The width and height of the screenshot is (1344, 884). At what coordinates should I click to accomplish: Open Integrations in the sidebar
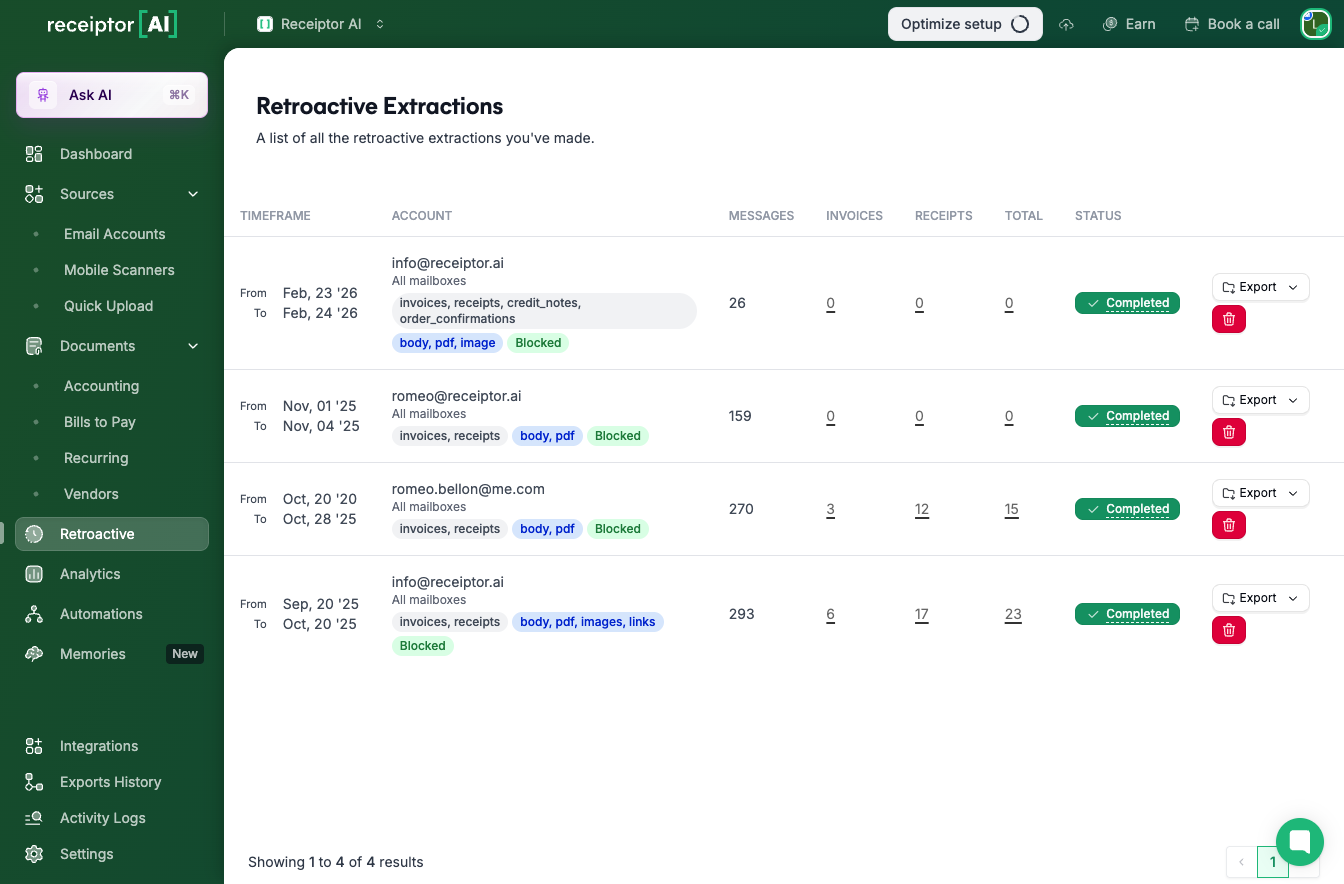pyautogui.click(x=99, y=746)
